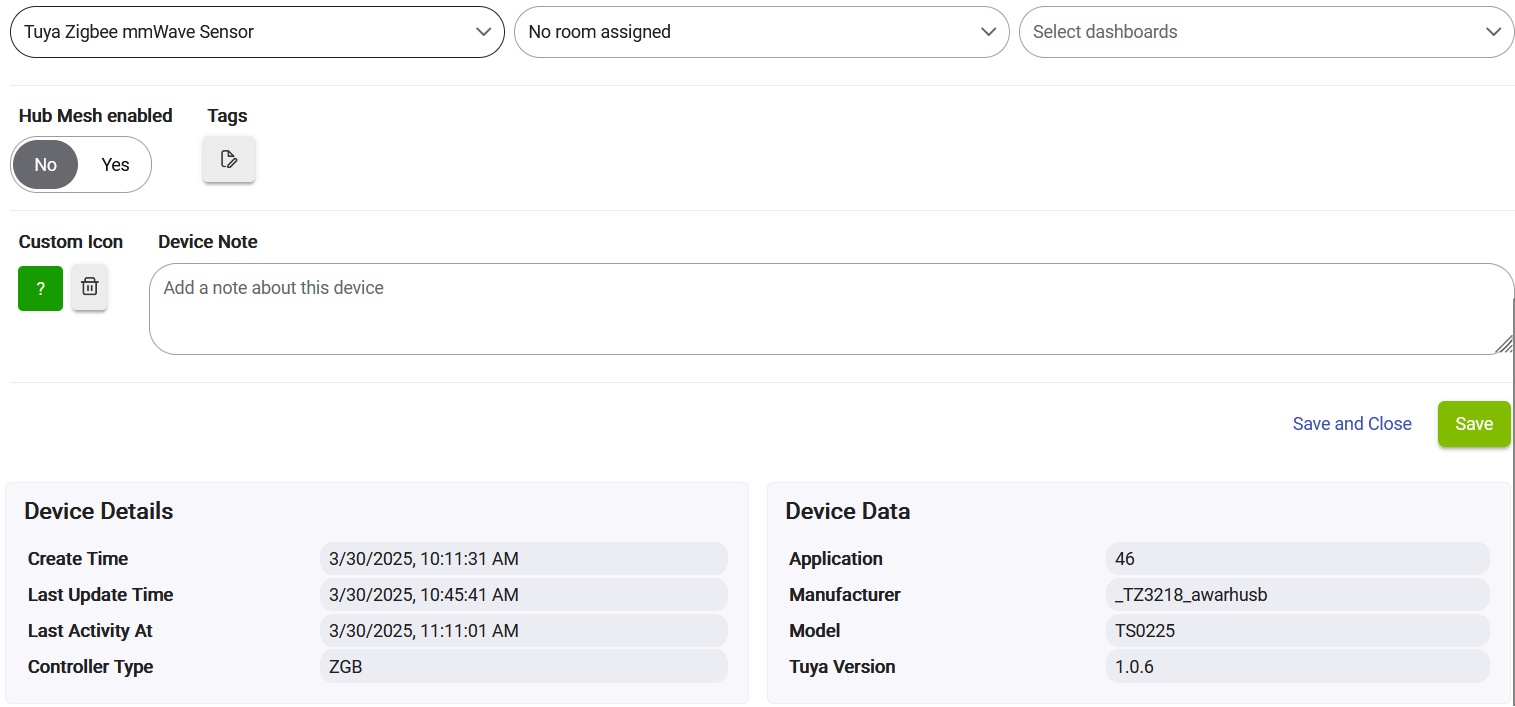Click the Device Note label

pyautogui.click(x=208, y=242)
